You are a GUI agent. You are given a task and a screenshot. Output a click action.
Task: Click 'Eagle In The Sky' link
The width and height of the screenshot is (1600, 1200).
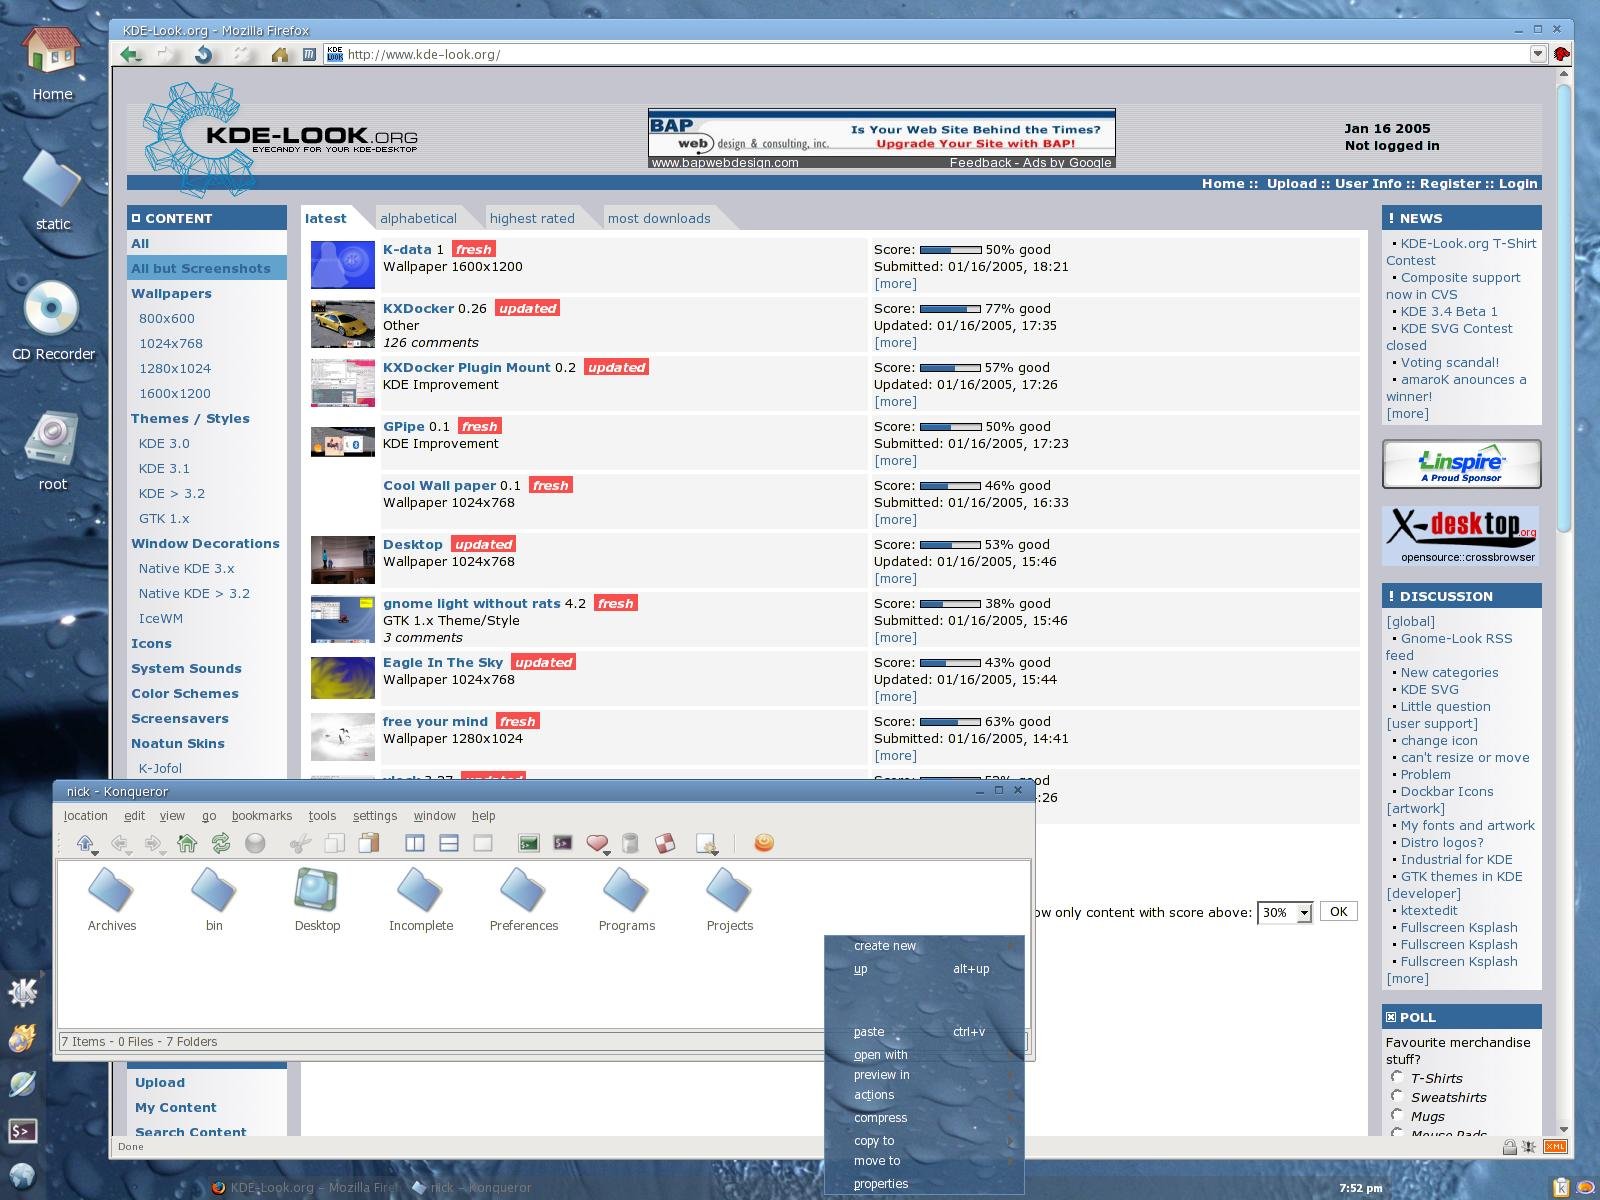pyautogui.click(x=443, y=662)
